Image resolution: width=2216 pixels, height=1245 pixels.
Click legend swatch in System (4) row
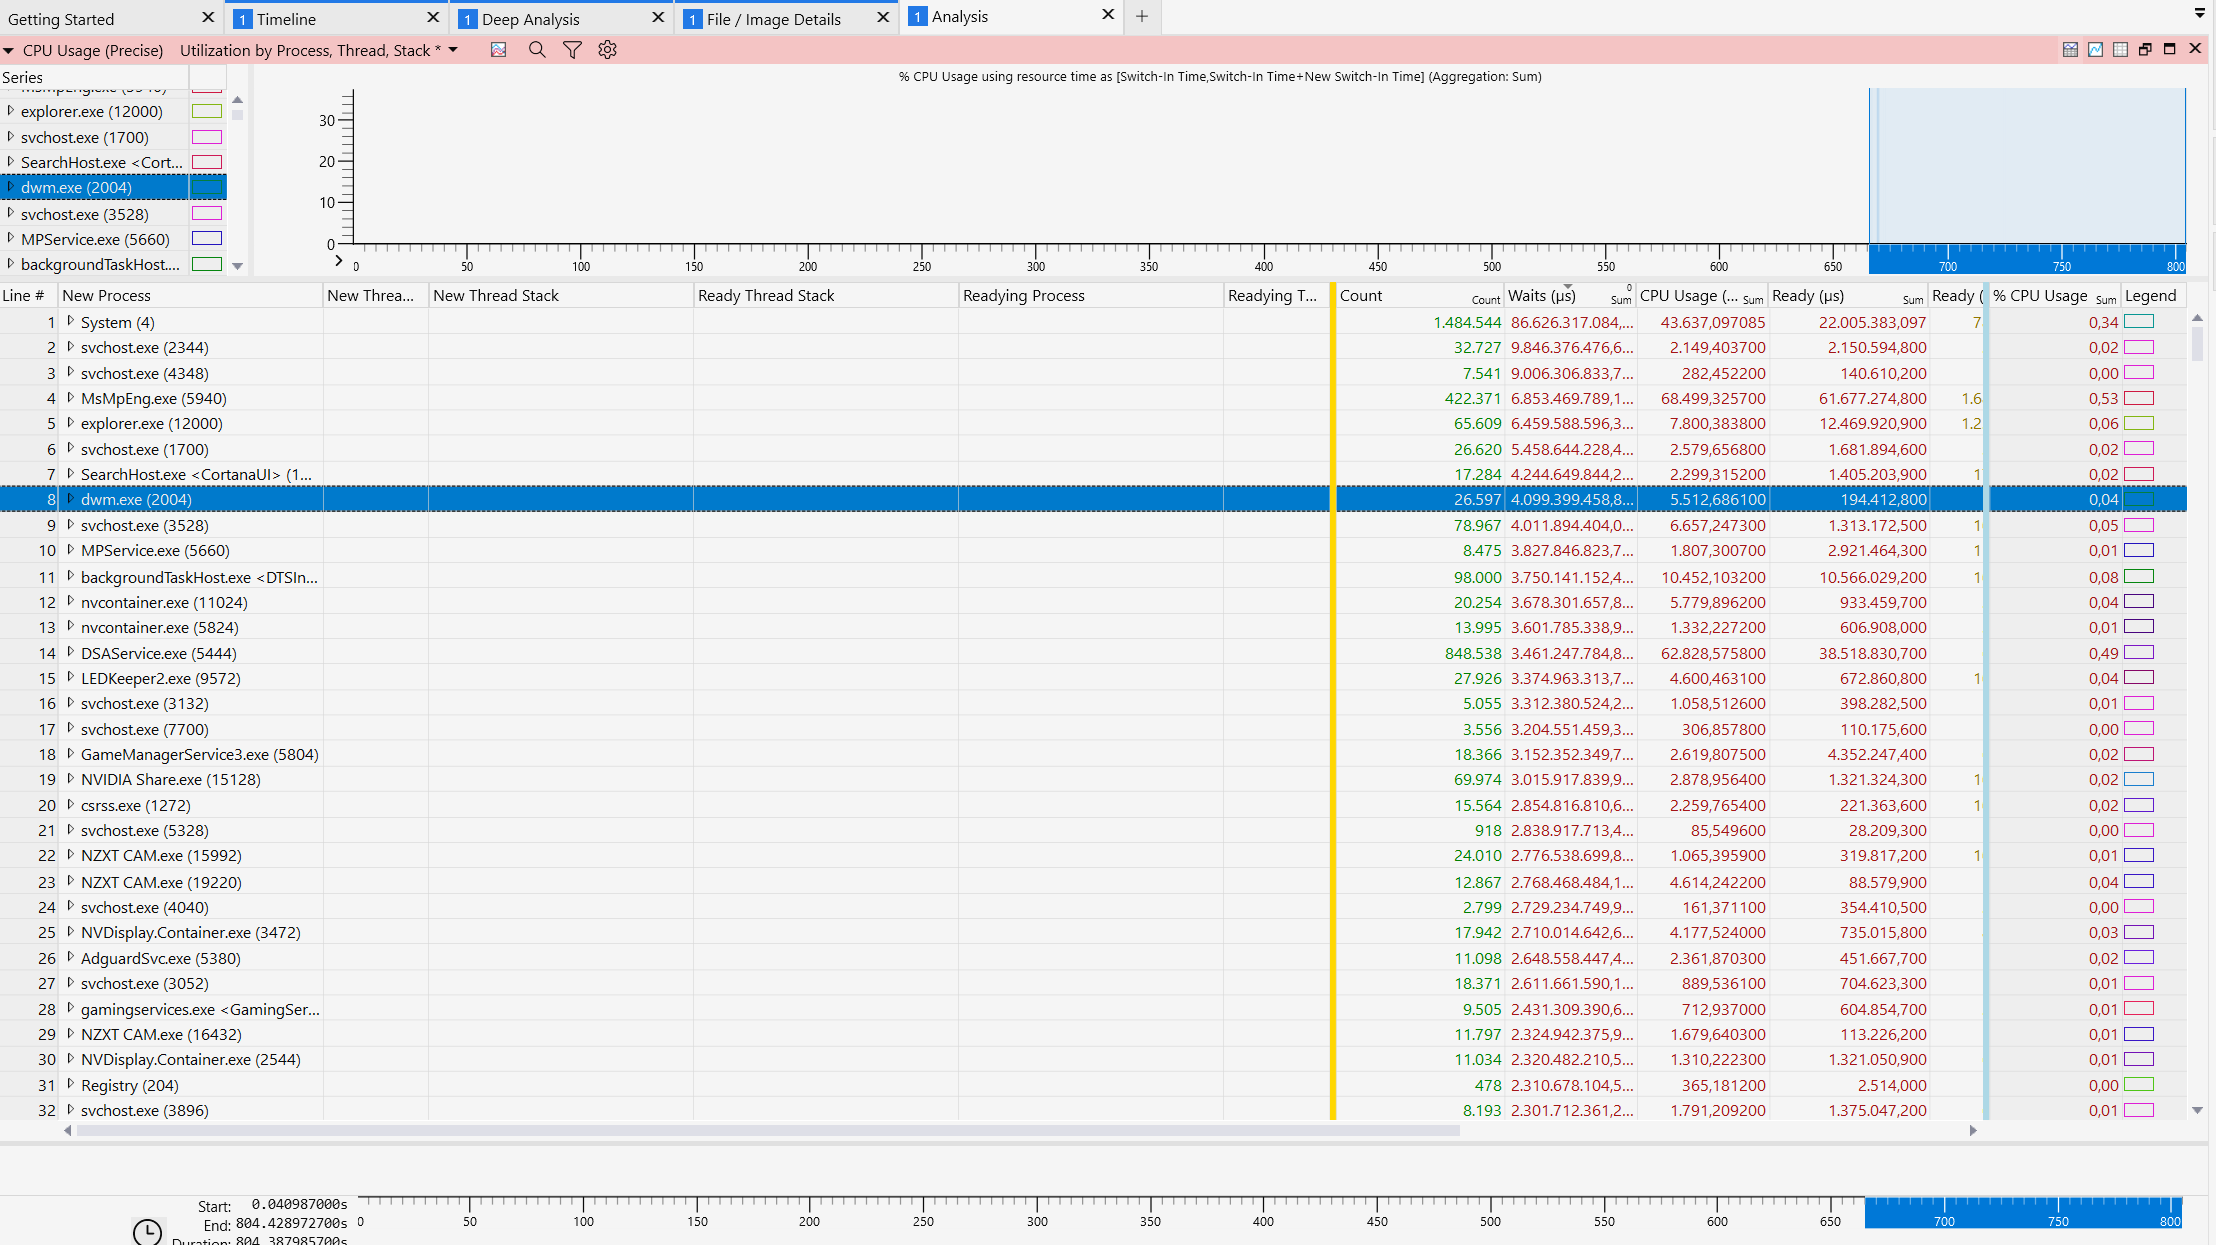2139,321
